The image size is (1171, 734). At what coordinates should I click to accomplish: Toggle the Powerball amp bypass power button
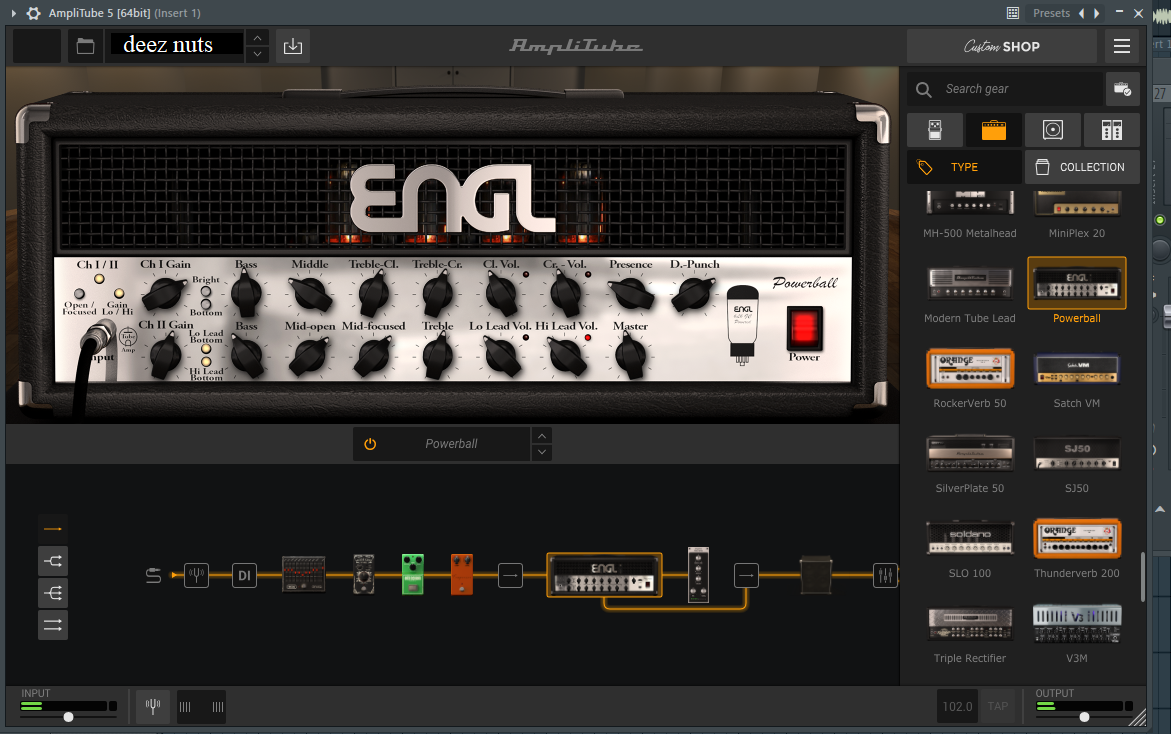point(370,444)
